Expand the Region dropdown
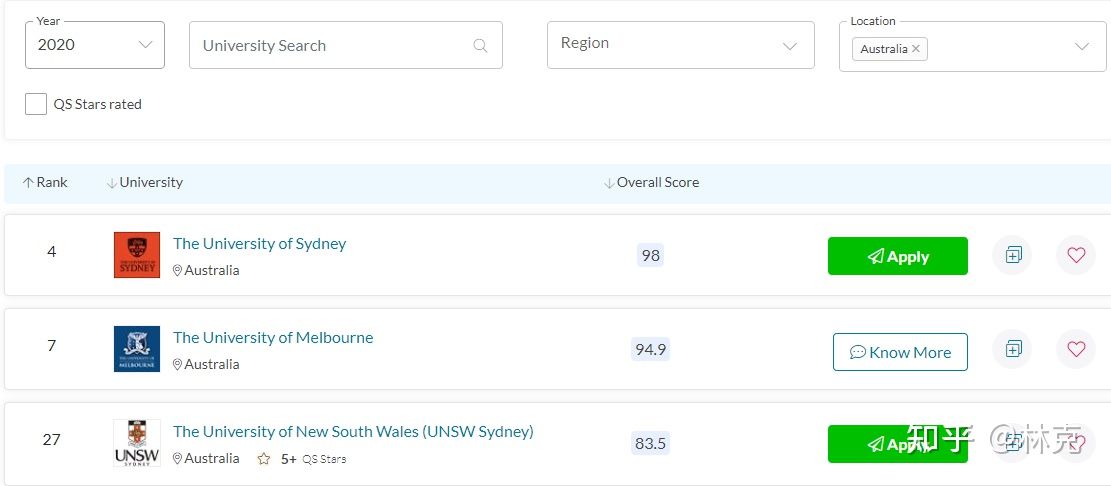 [x=681, y=45]
